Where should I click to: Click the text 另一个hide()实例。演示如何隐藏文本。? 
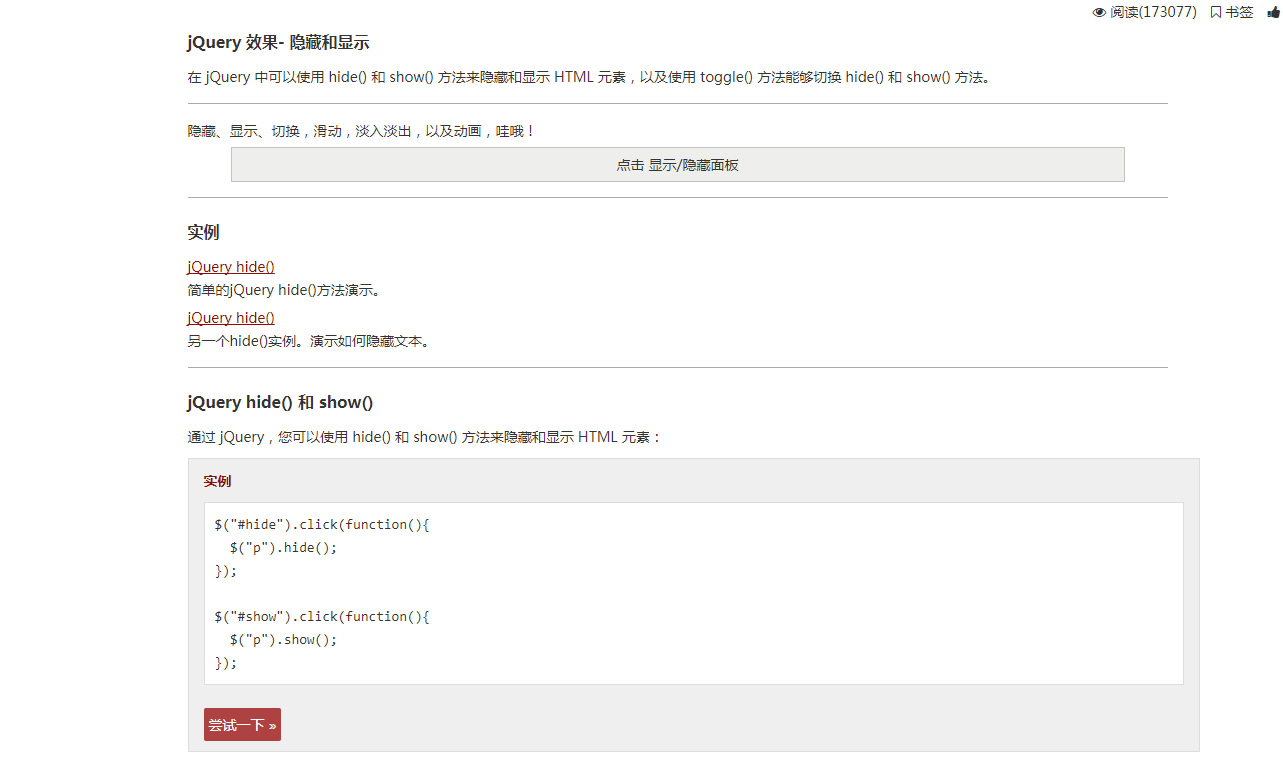point(311,341)
